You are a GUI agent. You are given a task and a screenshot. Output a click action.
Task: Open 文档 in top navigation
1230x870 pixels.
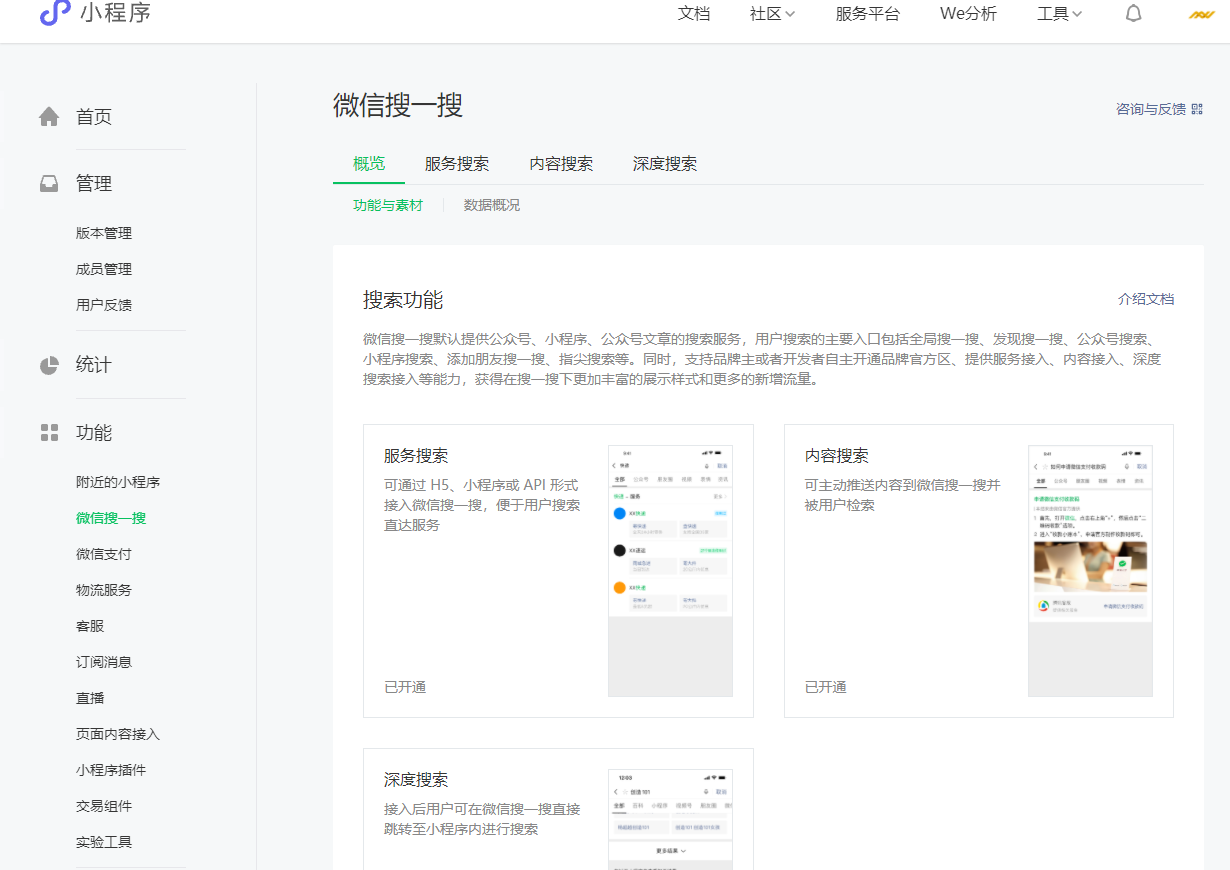(694, 14)
